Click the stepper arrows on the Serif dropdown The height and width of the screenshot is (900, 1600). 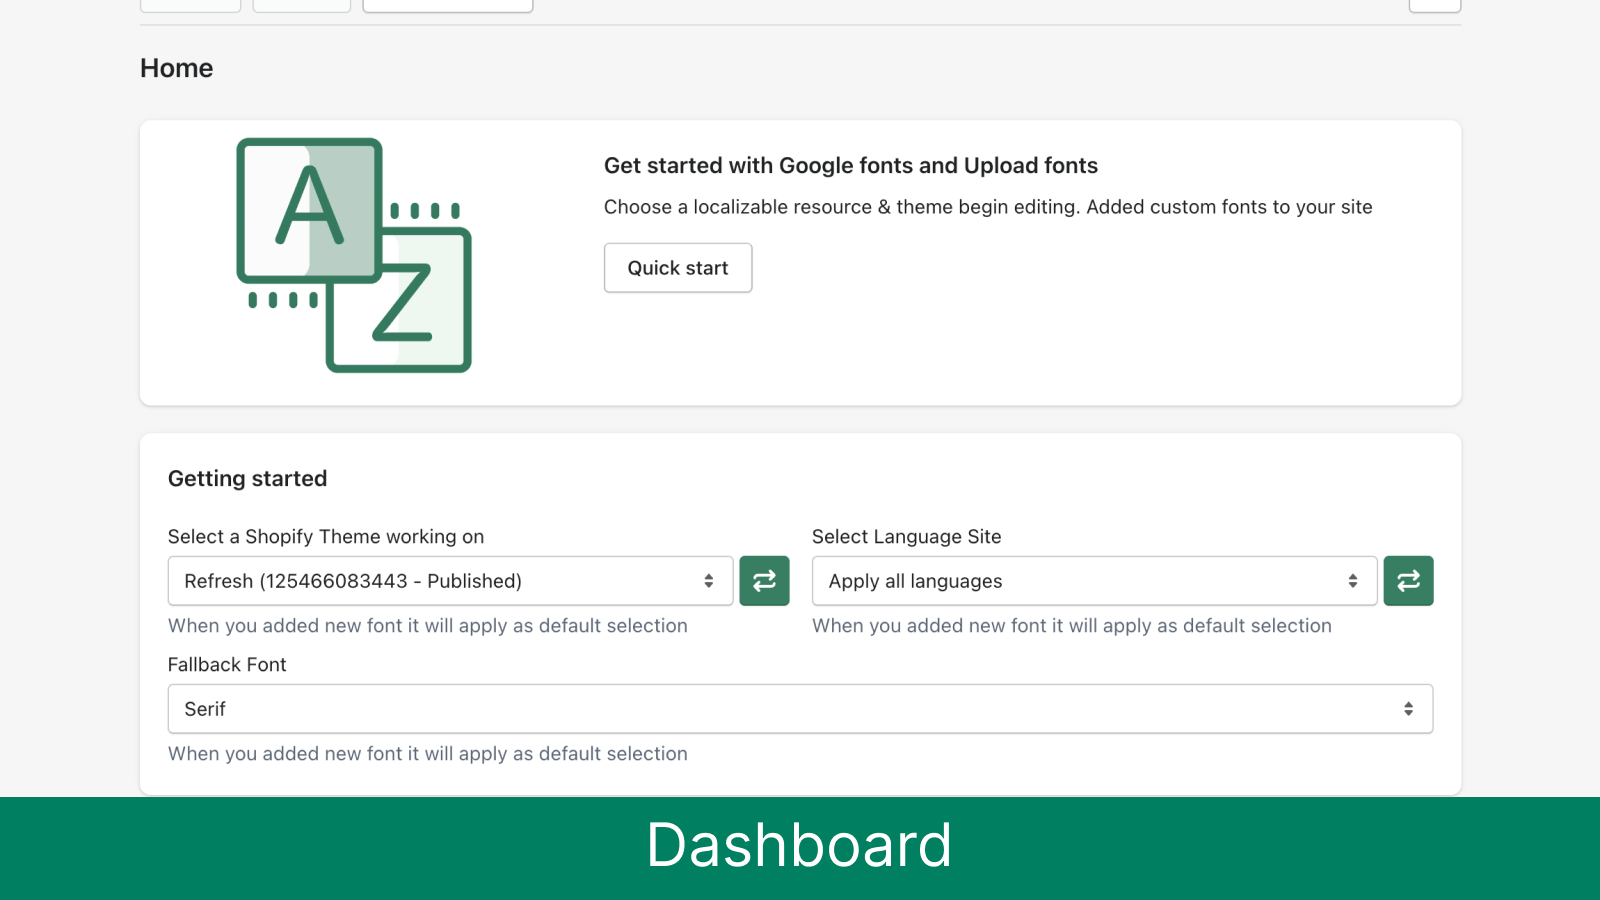pos(1410,708)
